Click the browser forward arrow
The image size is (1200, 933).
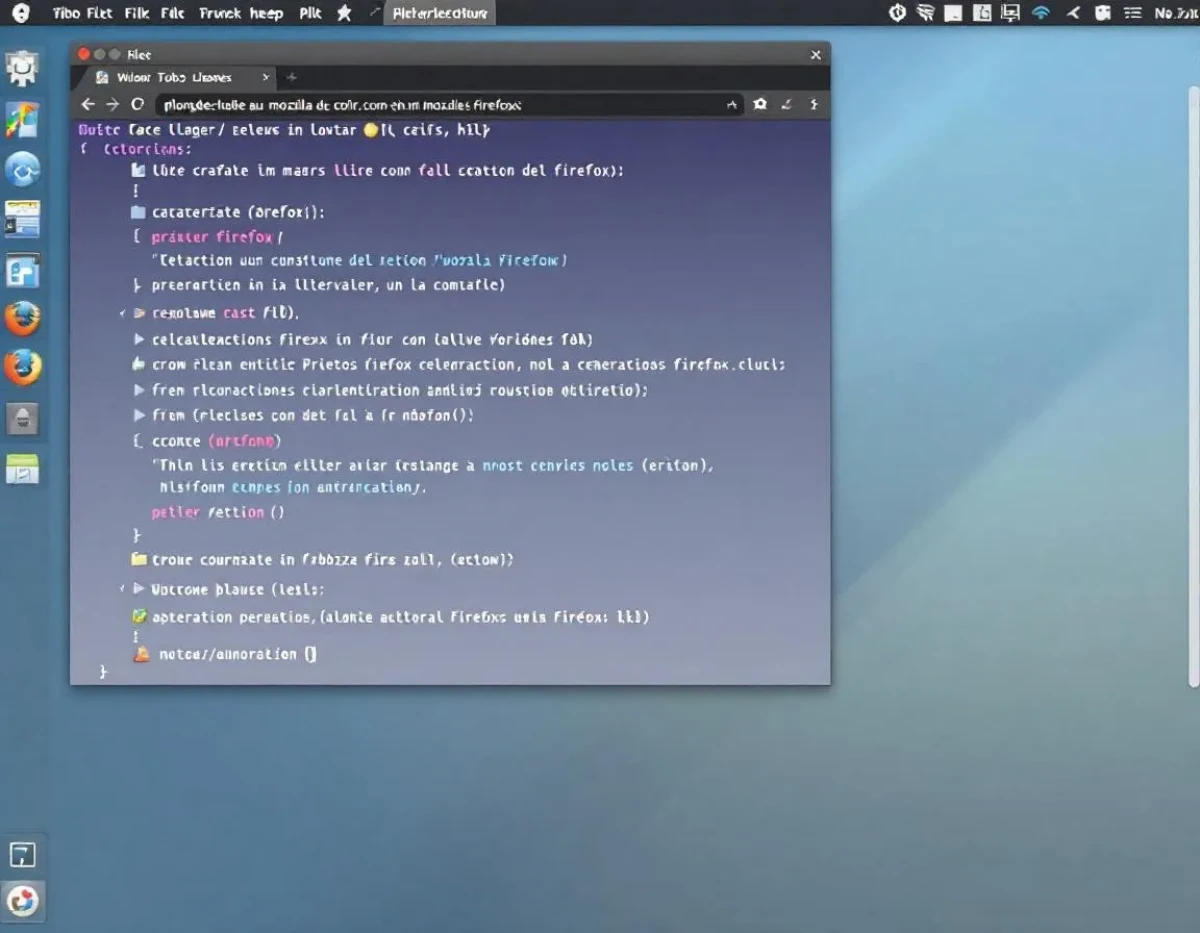coord(112,104)
